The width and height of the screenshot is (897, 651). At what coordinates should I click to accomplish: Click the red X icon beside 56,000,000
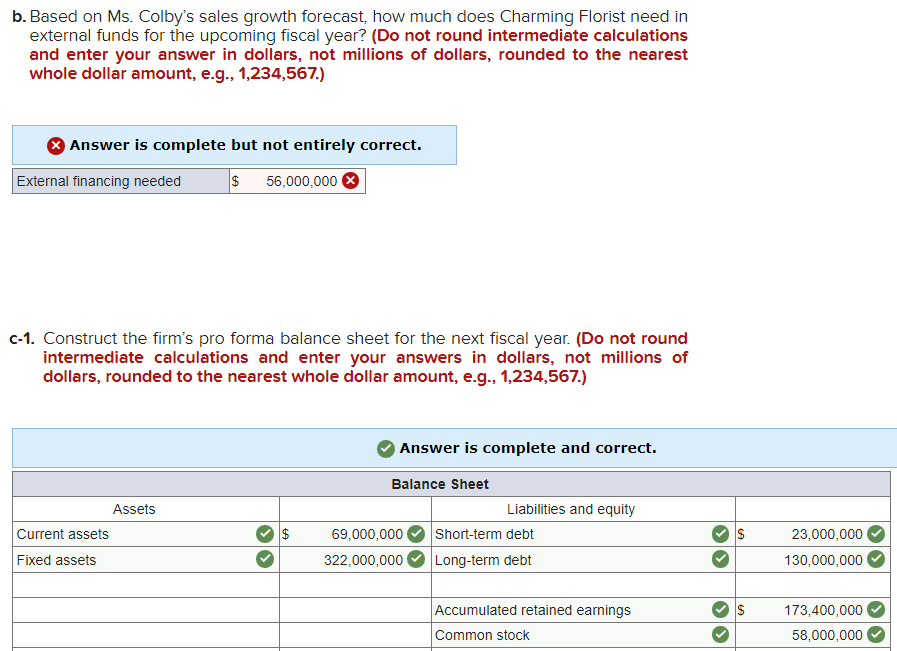pos(350,181)
